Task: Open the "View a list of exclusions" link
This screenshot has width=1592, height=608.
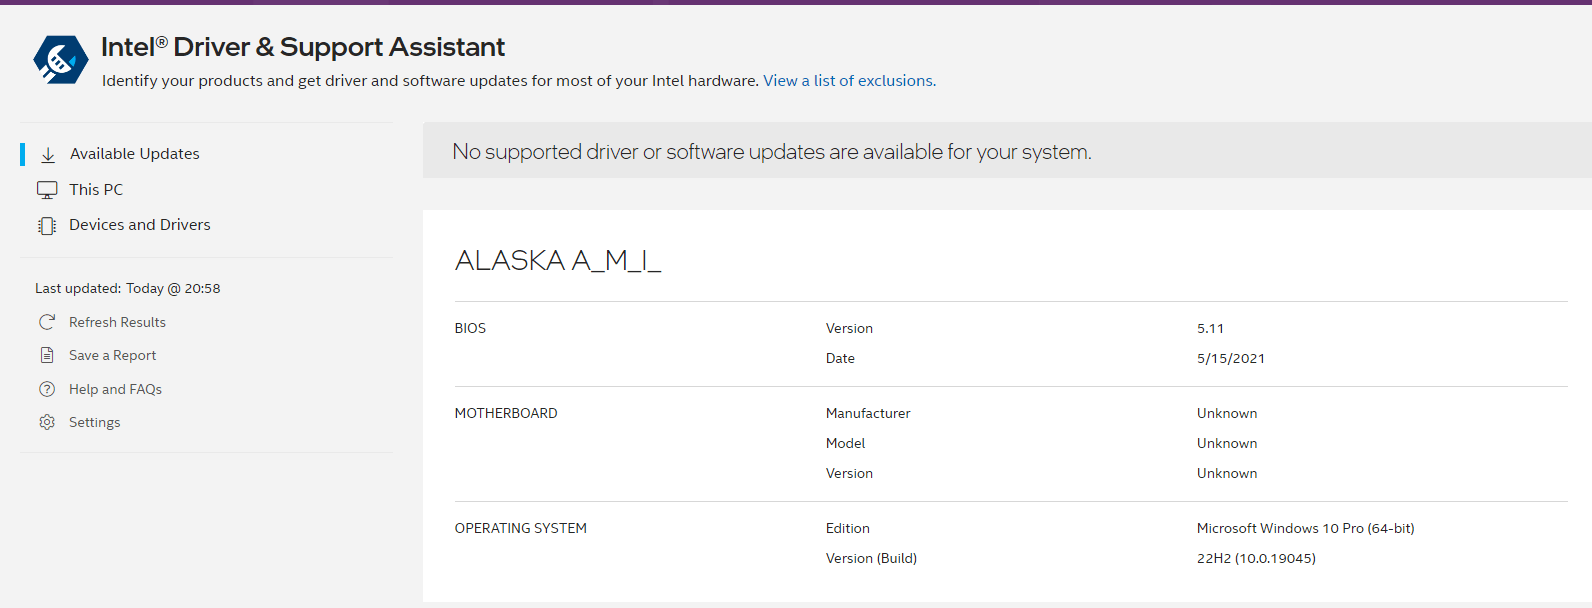Action: [849, 81]
